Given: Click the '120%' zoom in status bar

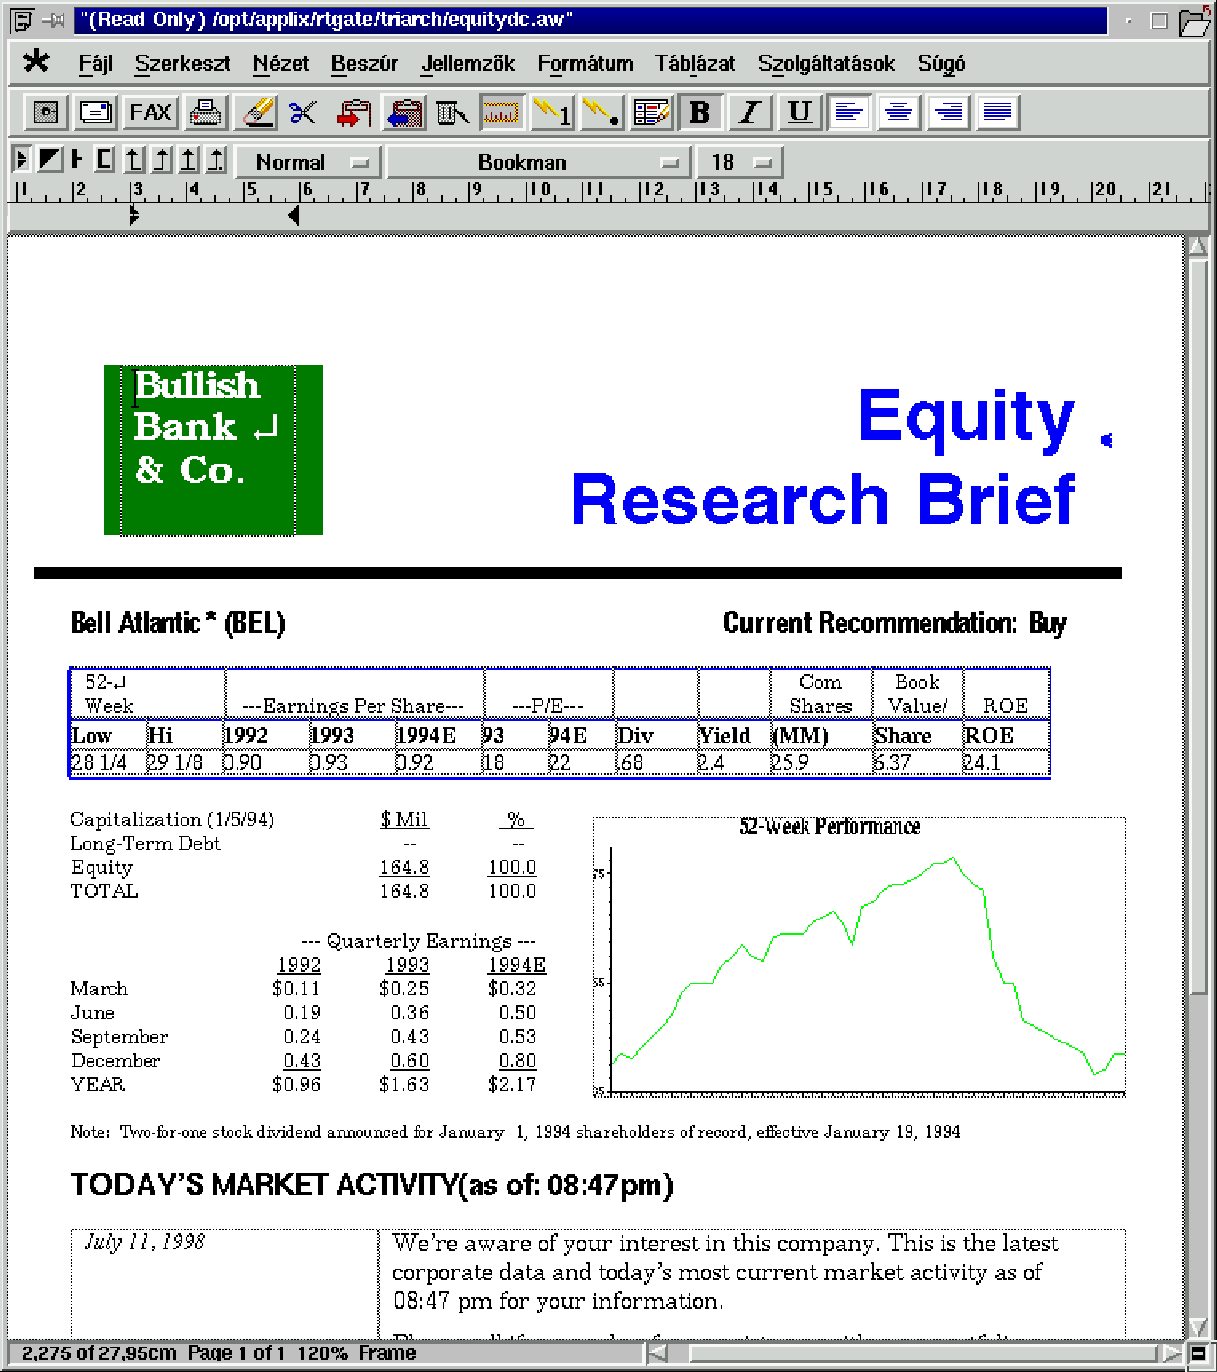Looking at the screenshot, I should (322, 1353).
